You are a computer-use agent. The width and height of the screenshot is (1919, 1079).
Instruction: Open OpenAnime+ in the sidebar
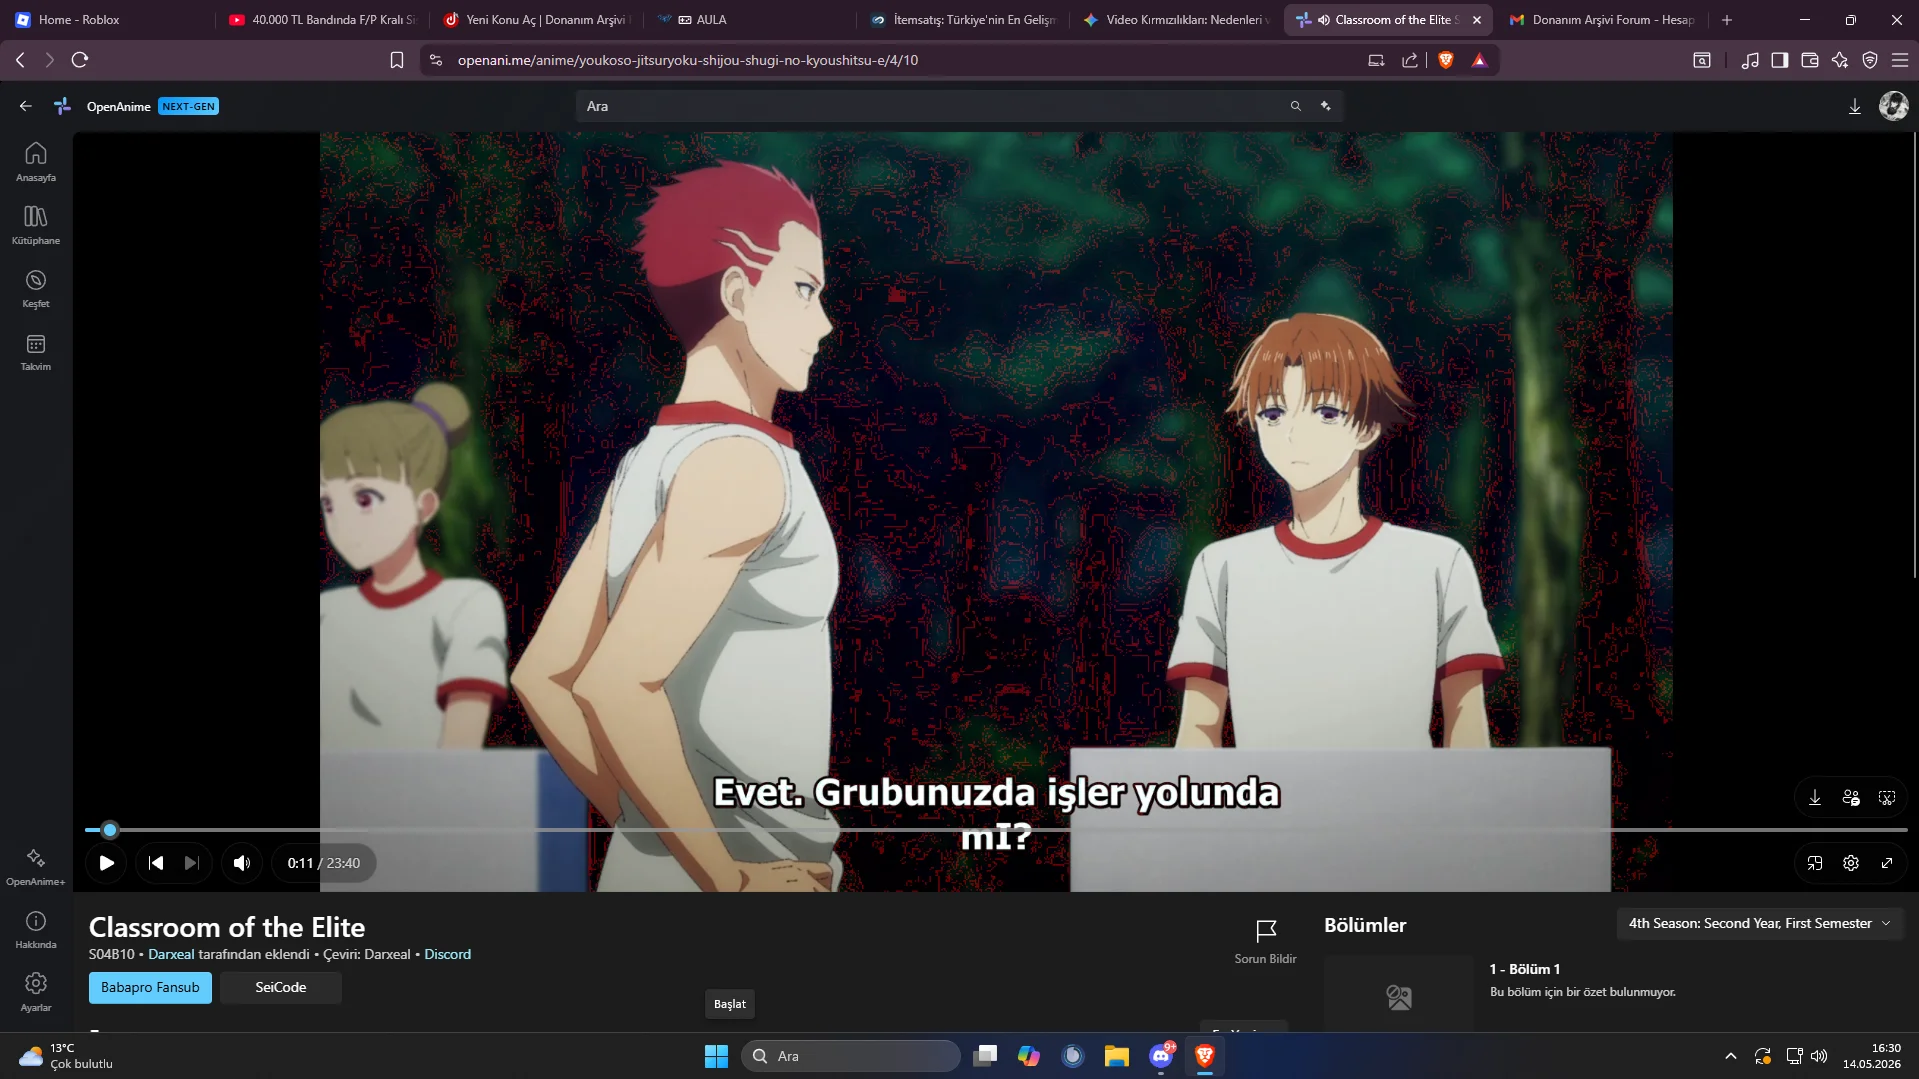tap(36, 866)
